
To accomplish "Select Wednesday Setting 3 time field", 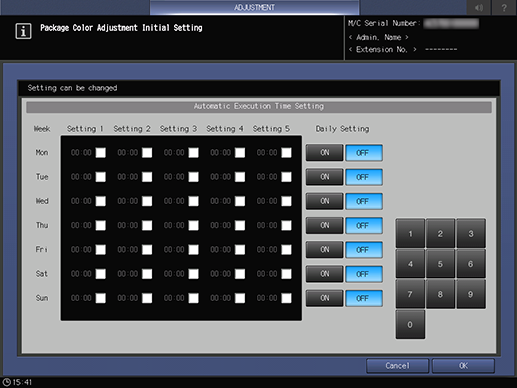I will click(x=174, y=201).
